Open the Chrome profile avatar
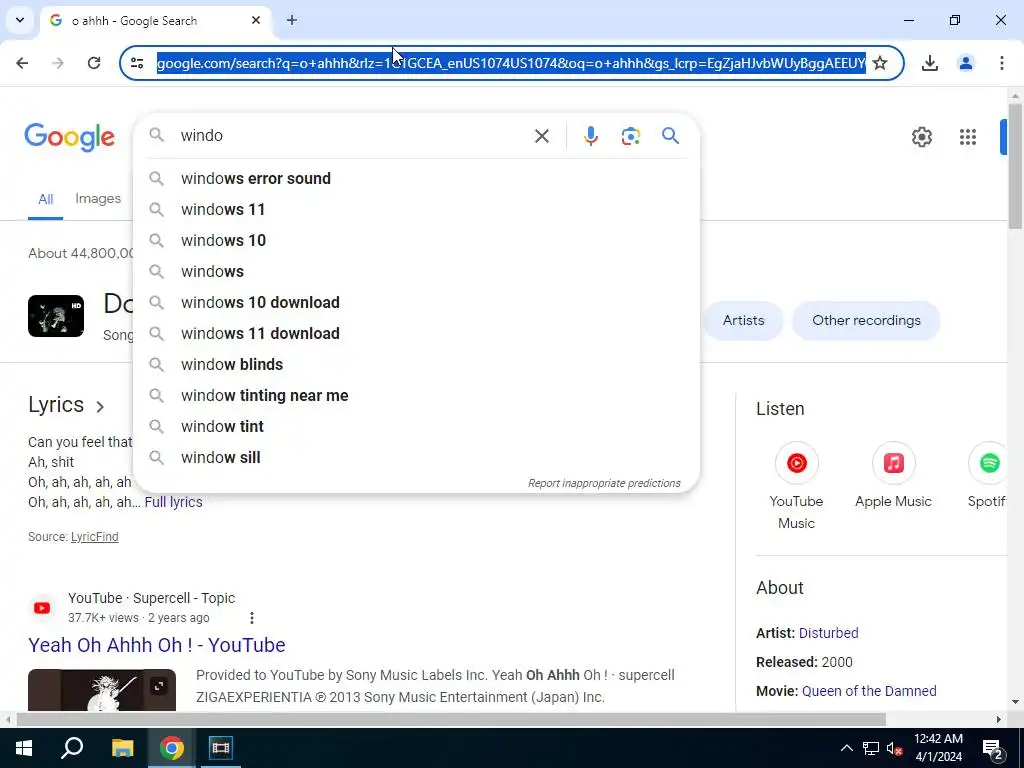 coord(965,63)
